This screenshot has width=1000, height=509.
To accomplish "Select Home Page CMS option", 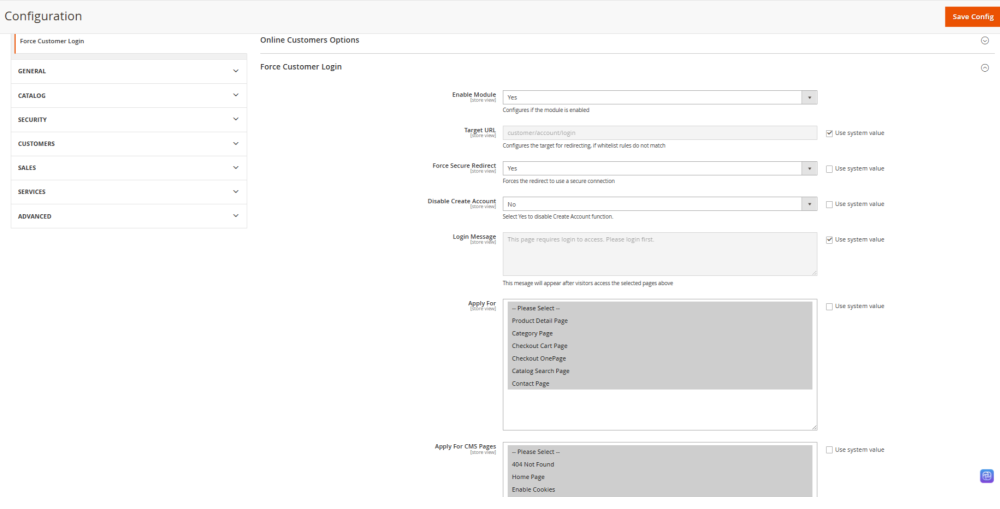I will pyautogui.click(x=660, y=477).
